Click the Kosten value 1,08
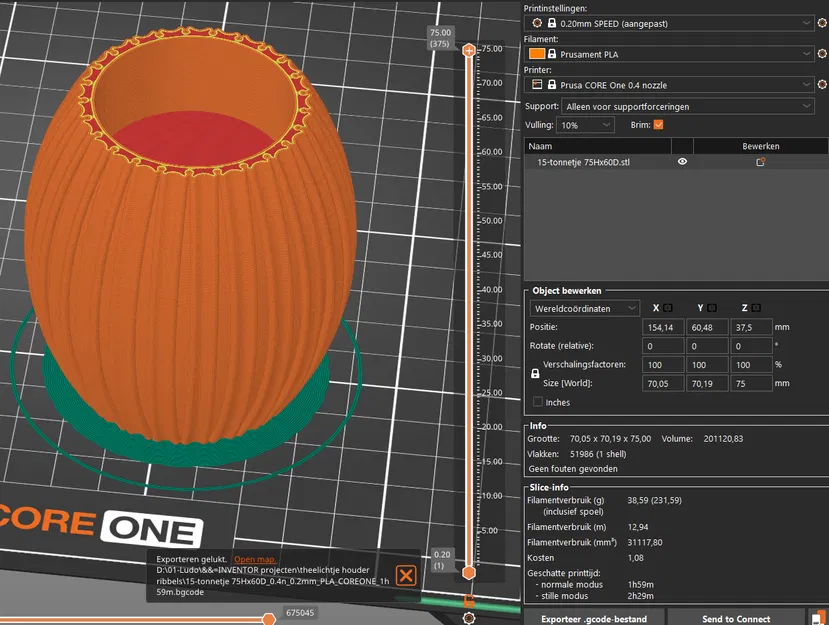 click(x=635, y=558)
